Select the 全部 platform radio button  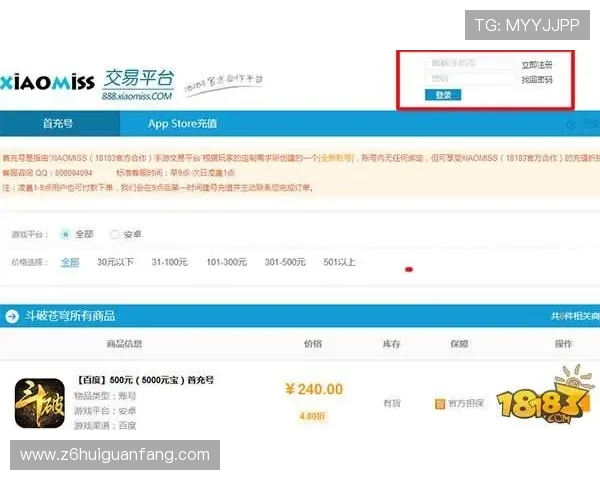(x=65, y=234)
